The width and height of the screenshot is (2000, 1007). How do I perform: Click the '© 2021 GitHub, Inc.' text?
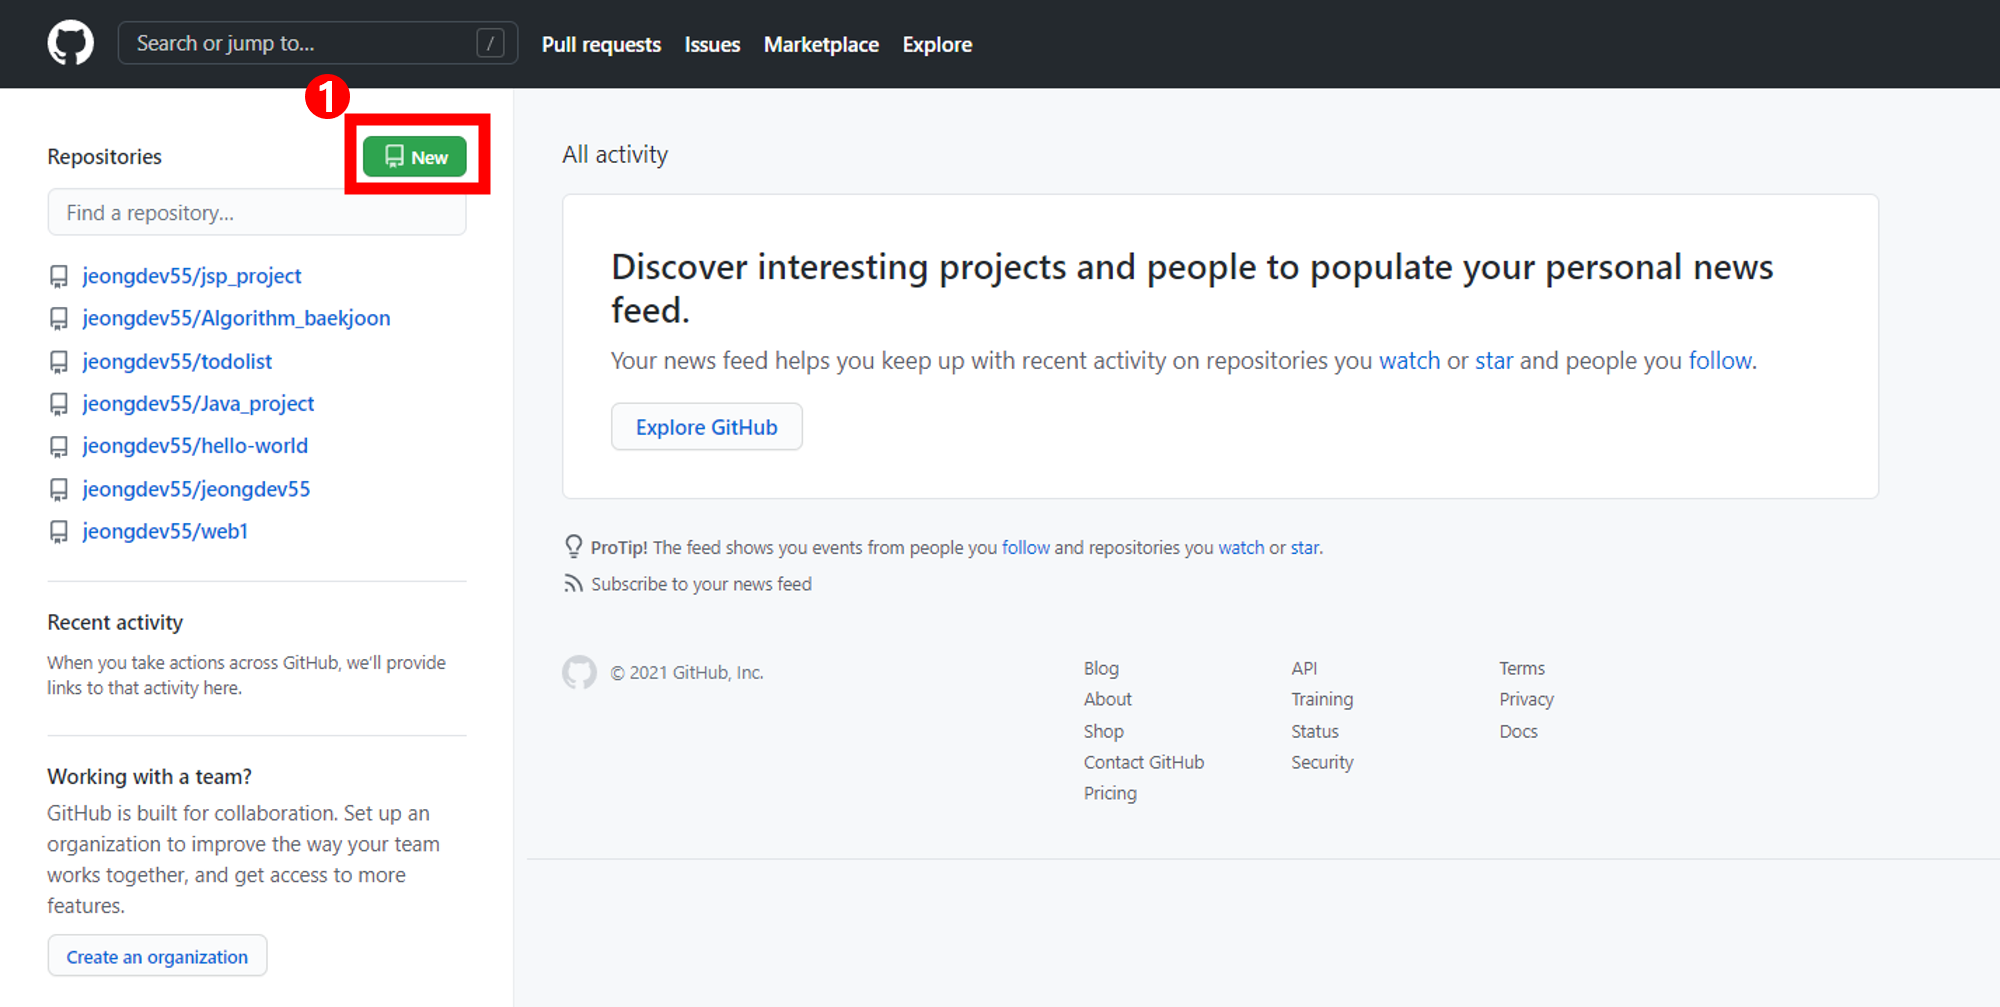[x=687, y=672]
